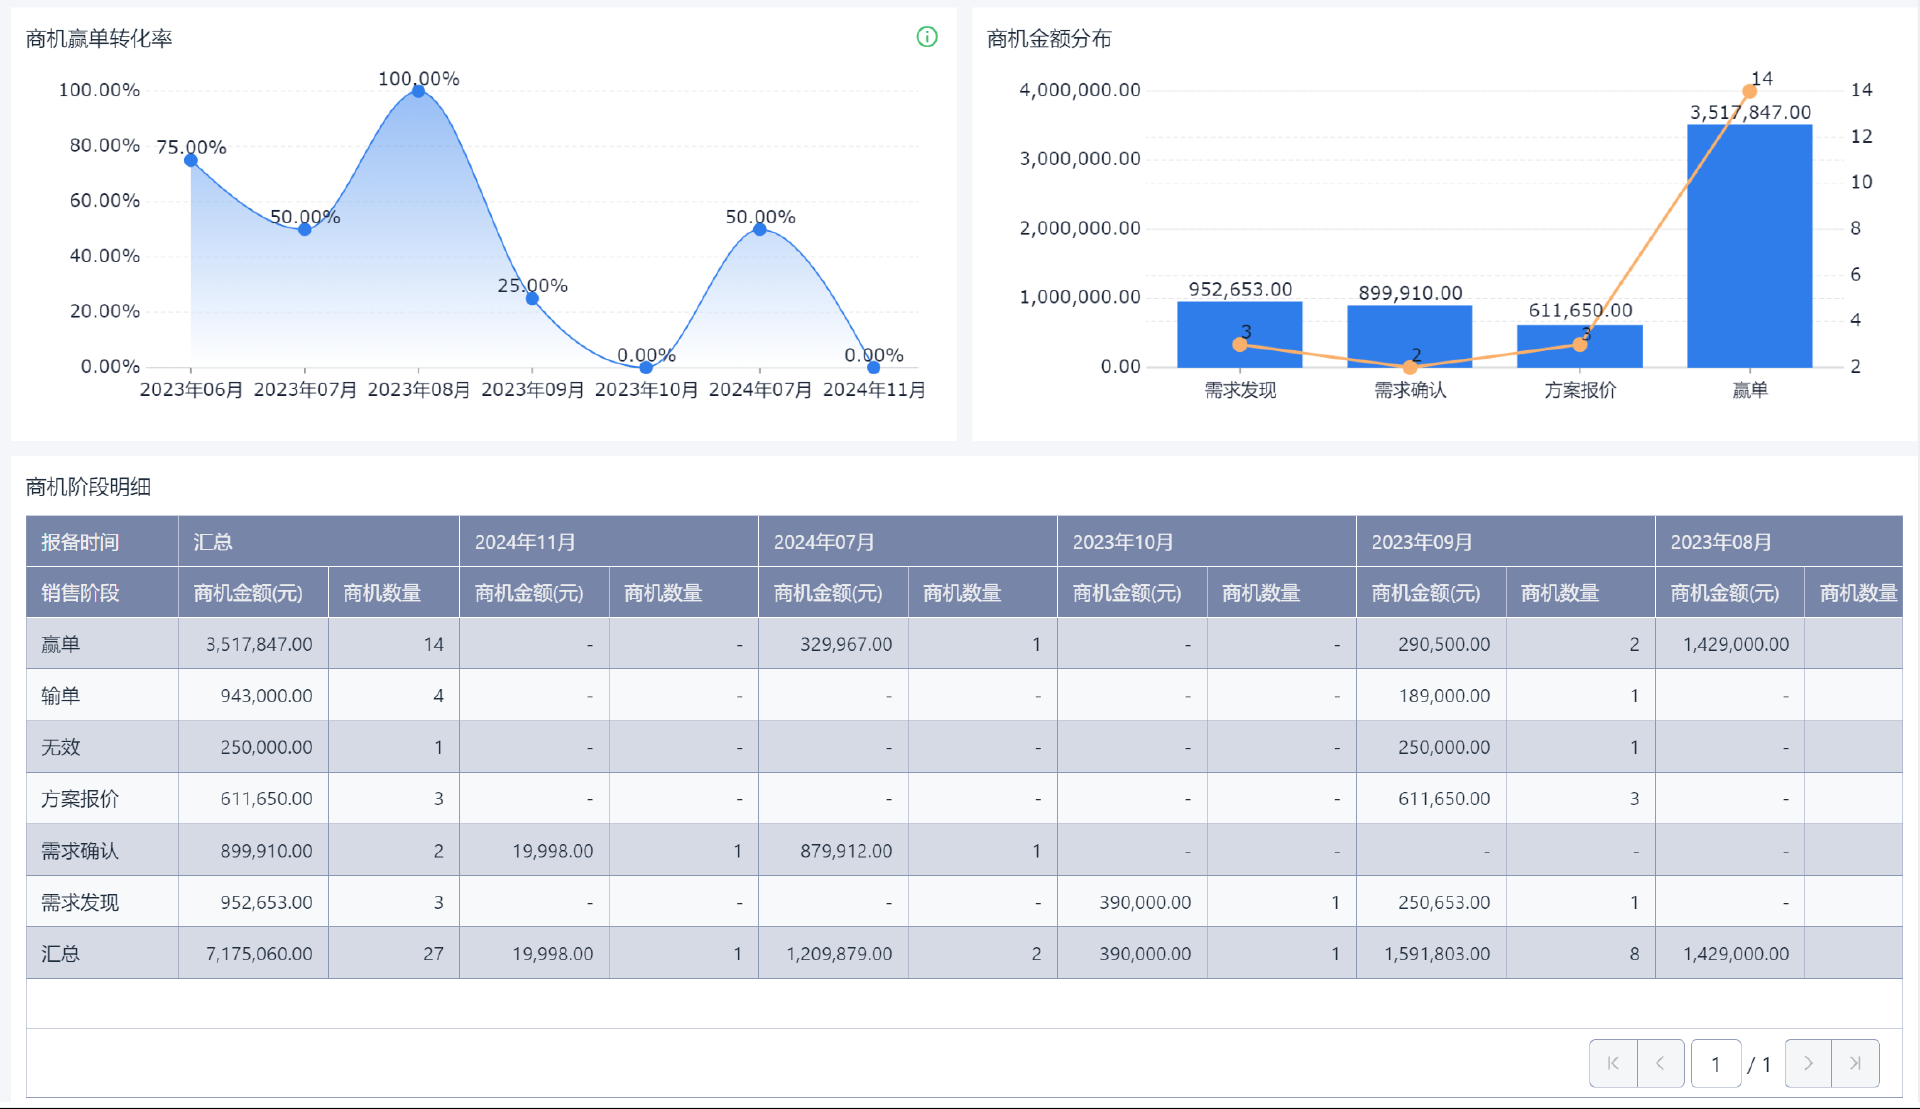Click the 赢单 bar in the amount chart
The image size is (1920, 1109).
[x=1749, y=245]
